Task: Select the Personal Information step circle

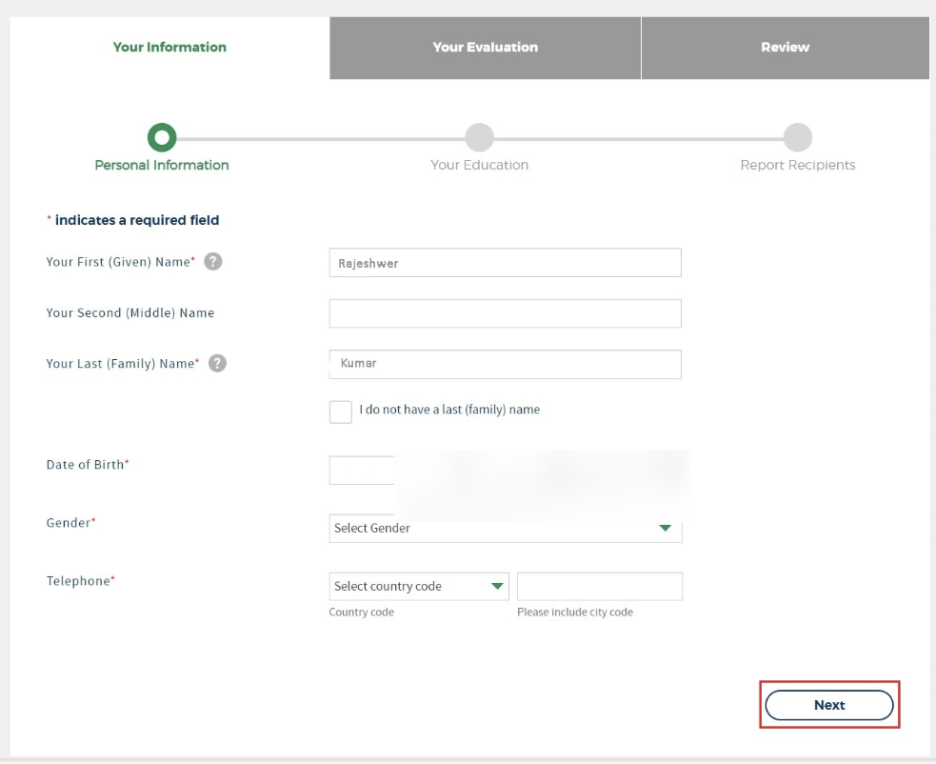Action: pyautogui.click(x=162, y=137)
